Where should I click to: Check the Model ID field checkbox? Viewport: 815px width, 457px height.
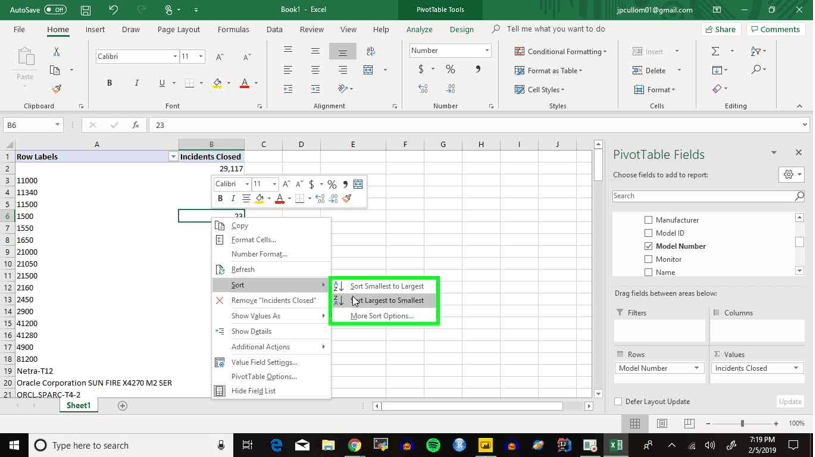648,233
